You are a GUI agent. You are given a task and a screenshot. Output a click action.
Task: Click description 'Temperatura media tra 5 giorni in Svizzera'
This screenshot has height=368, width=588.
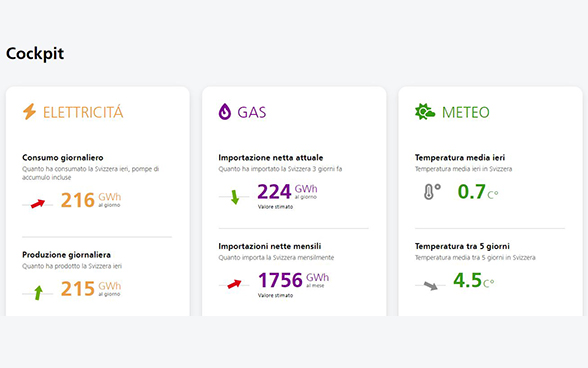click(x=475, y=257)
